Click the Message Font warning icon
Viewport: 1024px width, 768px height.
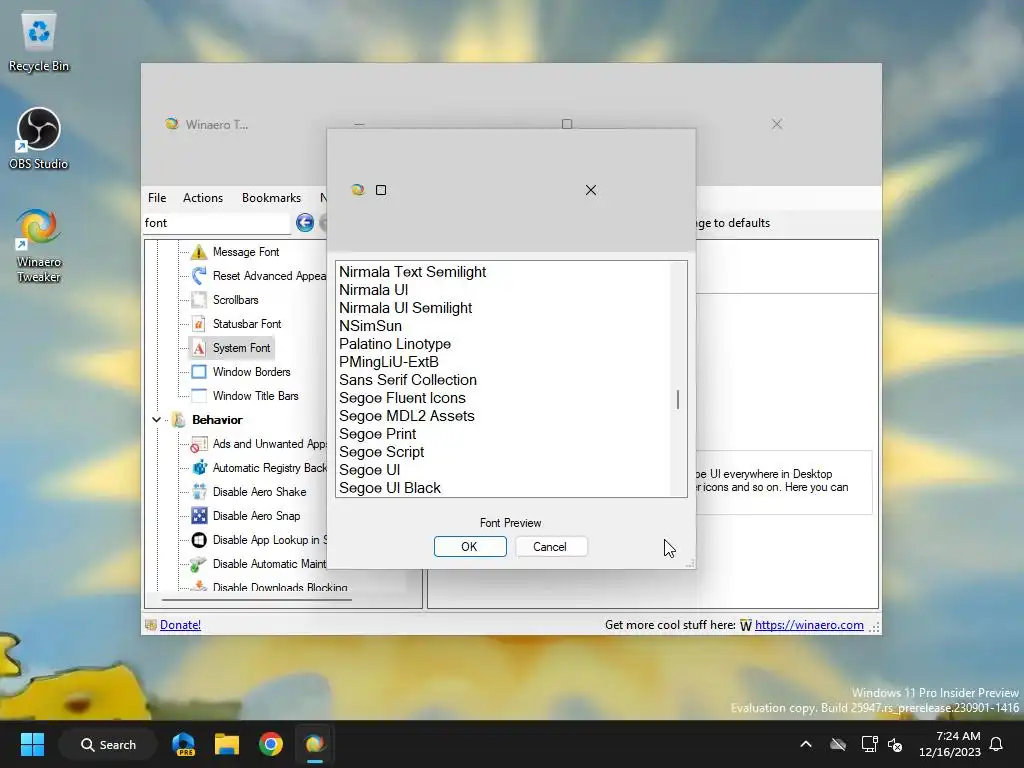199,252
